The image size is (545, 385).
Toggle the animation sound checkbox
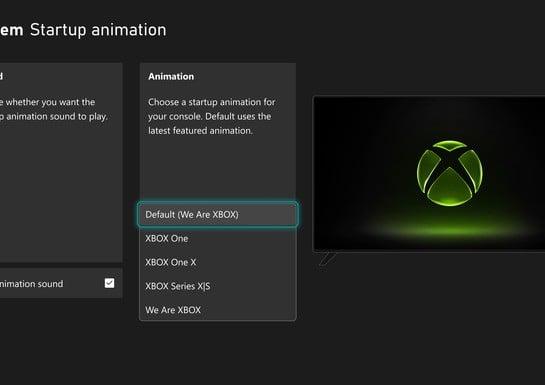click(109, 283)
